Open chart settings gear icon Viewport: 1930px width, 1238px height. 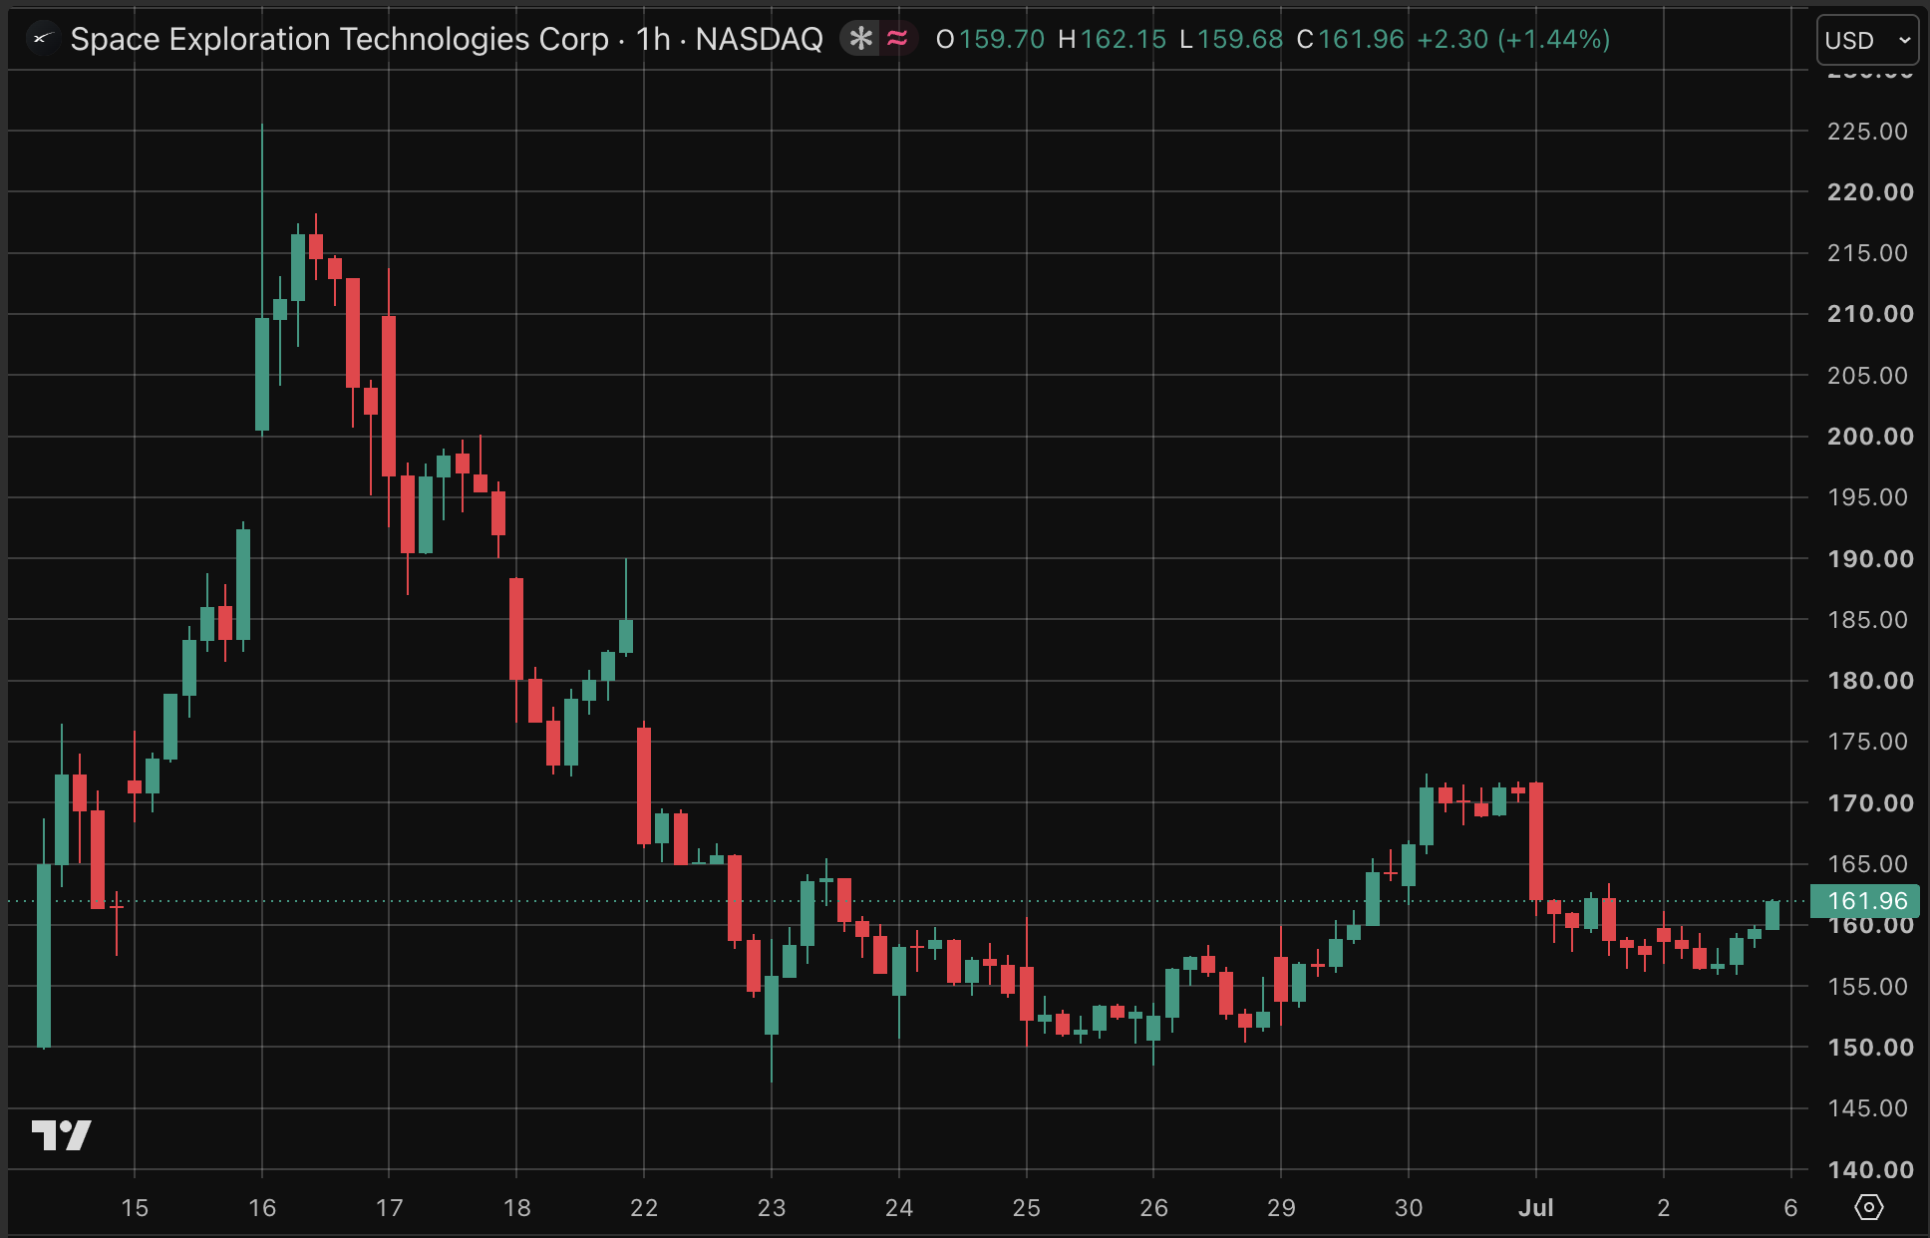(x=1868, y=1207)
